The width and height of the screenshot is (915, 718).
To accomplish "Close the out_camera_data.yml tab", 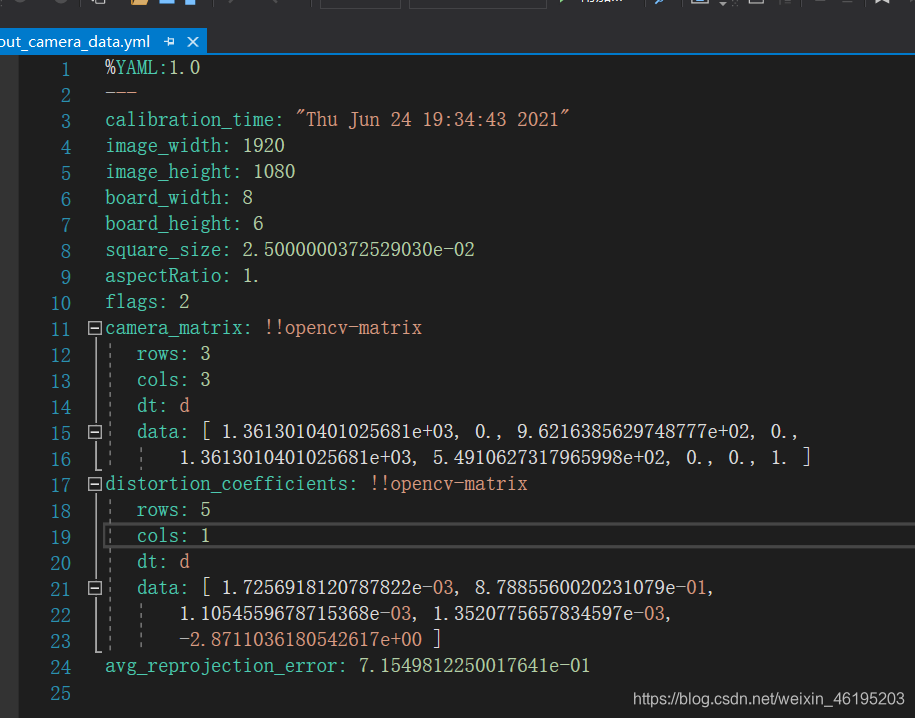I will pyautogui.click(x=191, y=42).
